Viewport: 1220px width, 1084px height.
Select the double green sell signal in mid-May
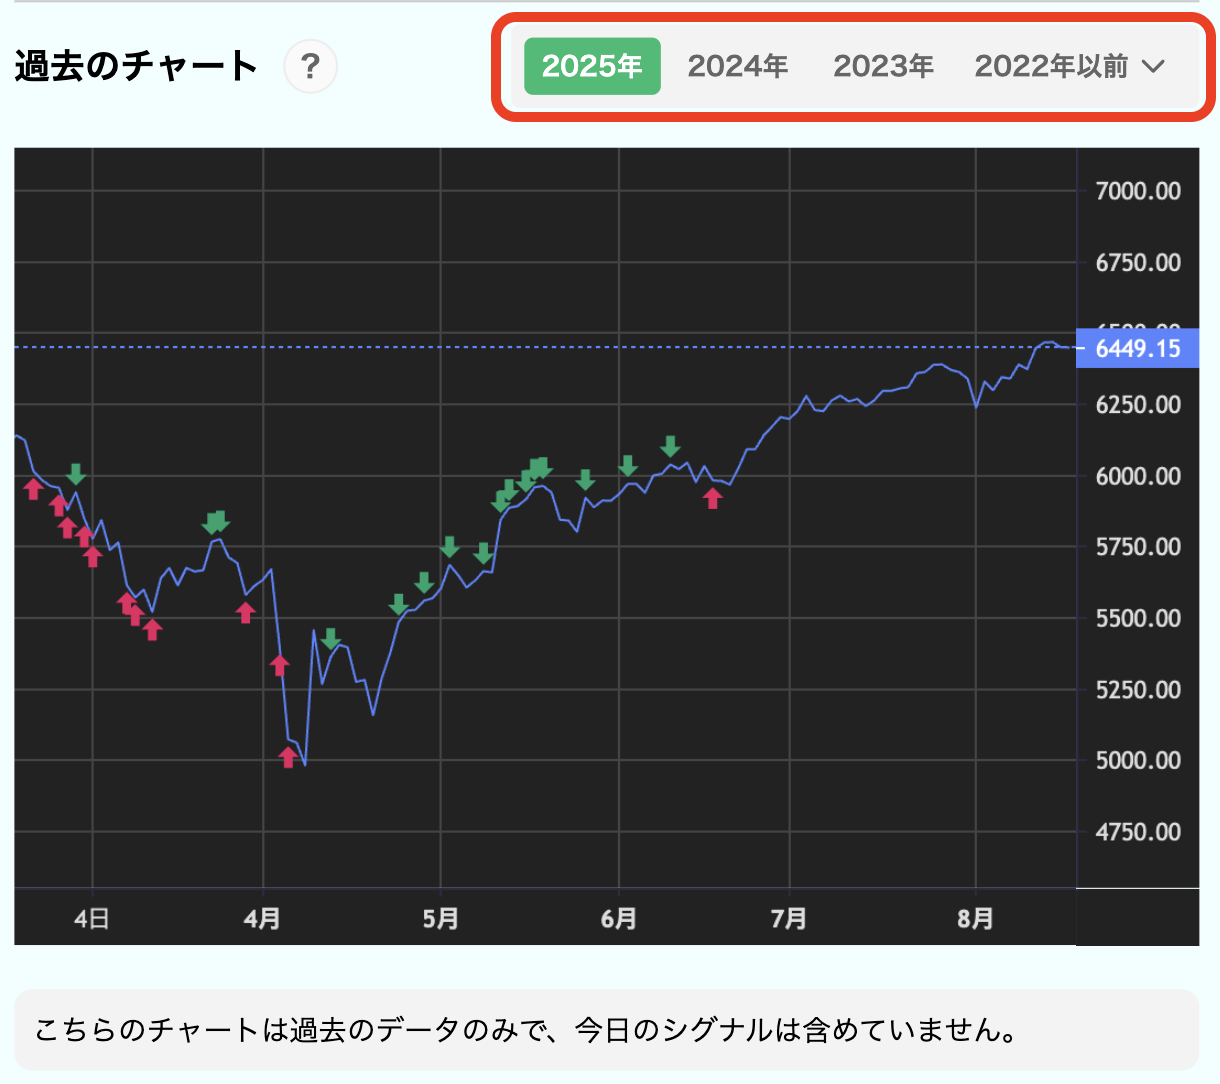[538, 466]
